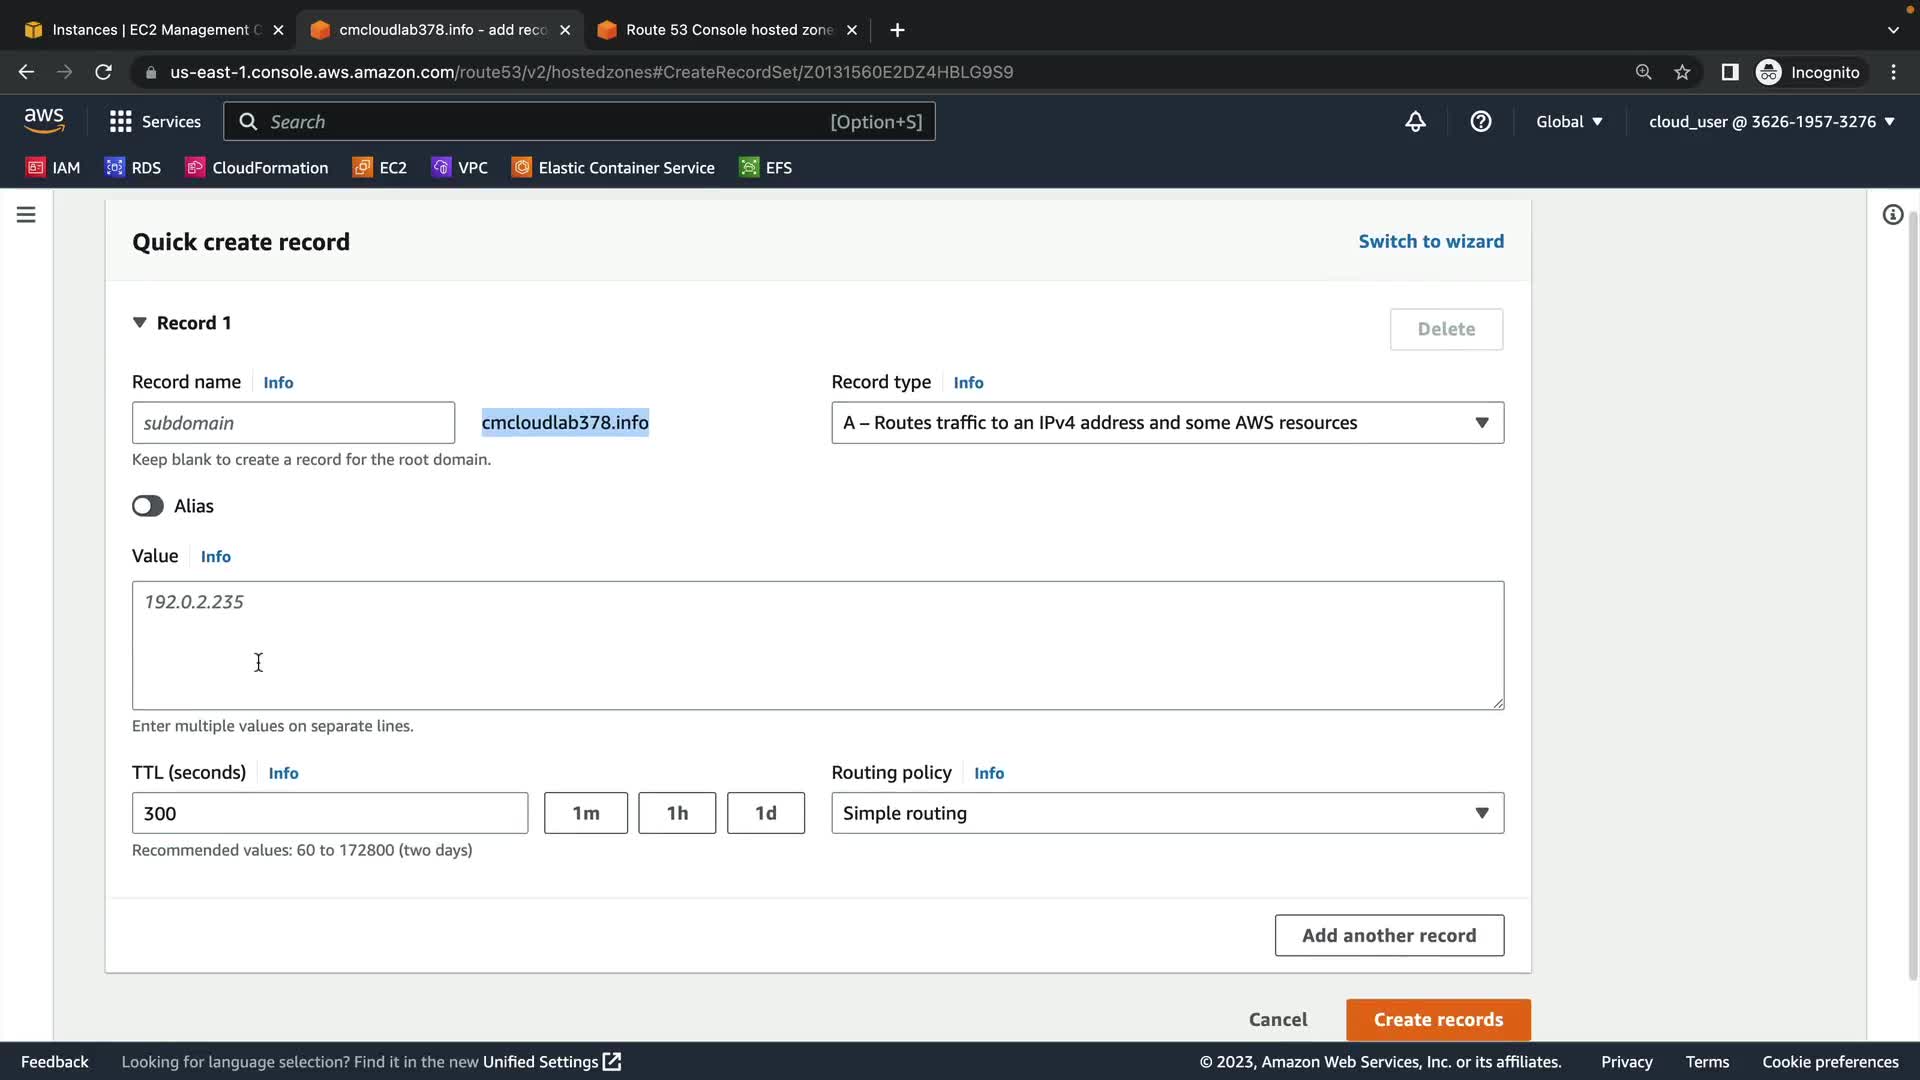Collapse the Record 1 section
This screenshot has height=1080, width=1920.
[140, 323]
